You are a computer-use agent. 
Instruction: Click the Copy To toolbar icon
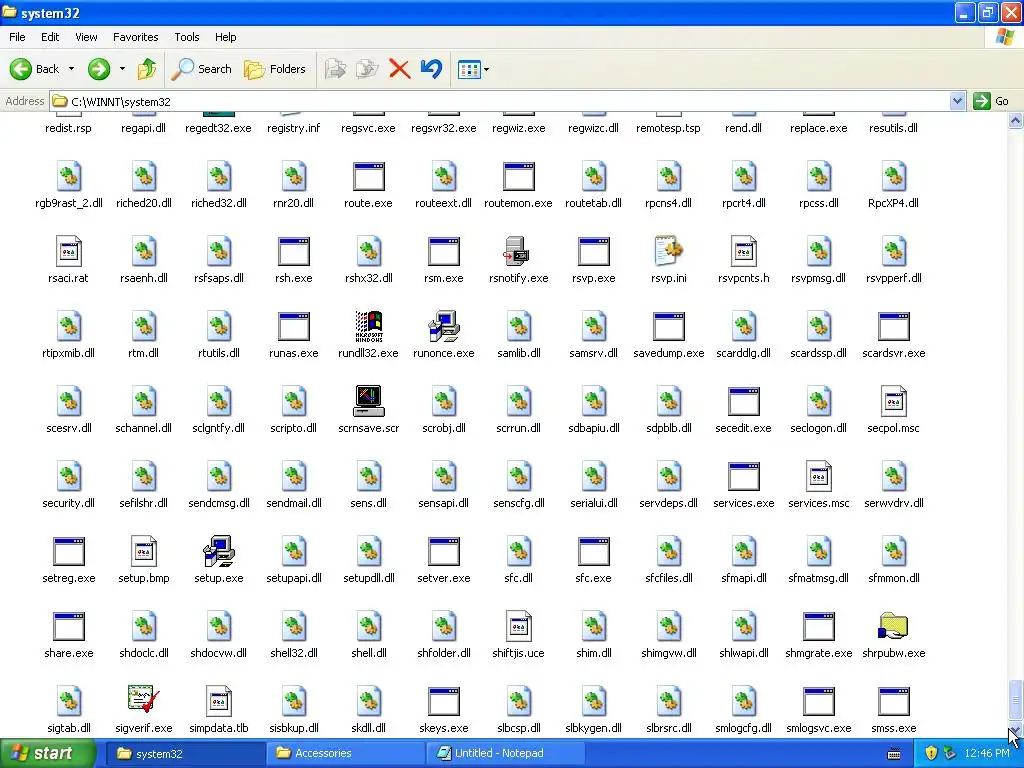[x=367, y=69]
